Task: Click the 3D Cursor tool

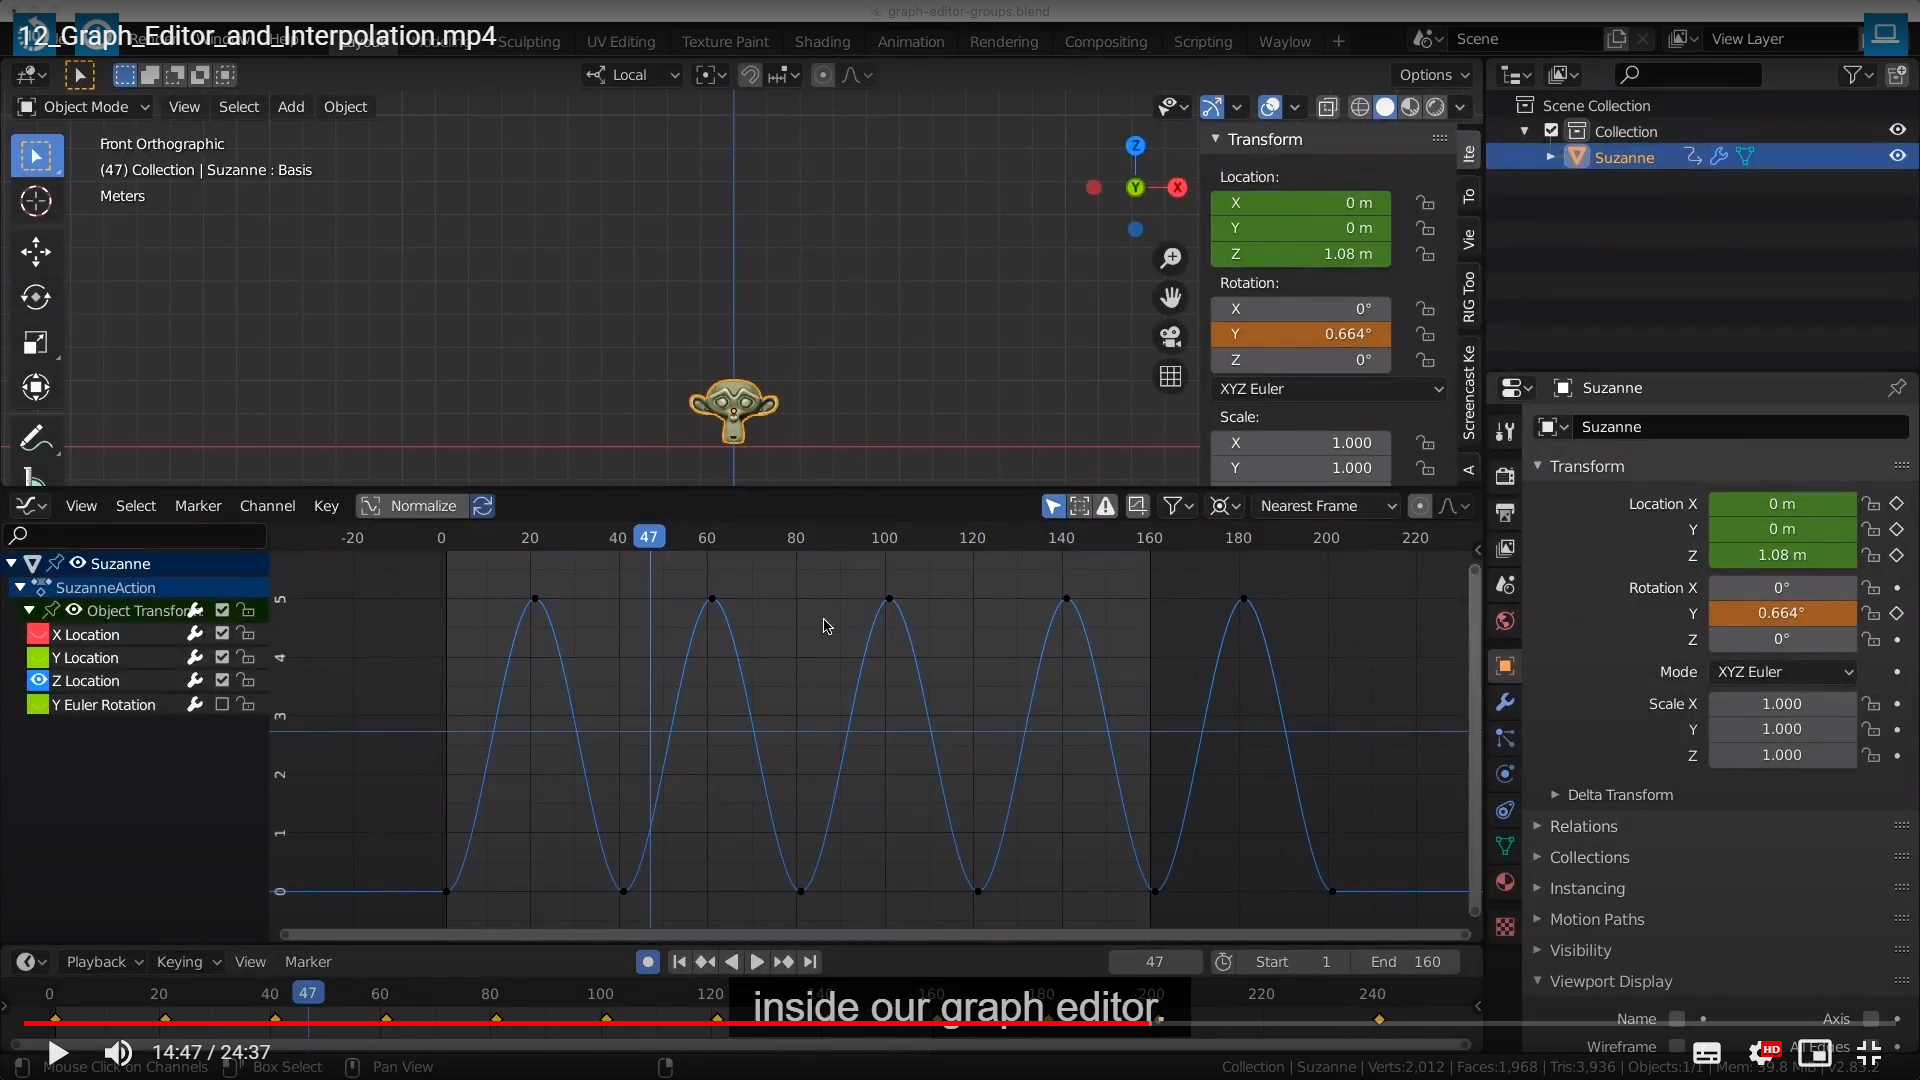Action: pyautogui.click(x=36, y=202)
